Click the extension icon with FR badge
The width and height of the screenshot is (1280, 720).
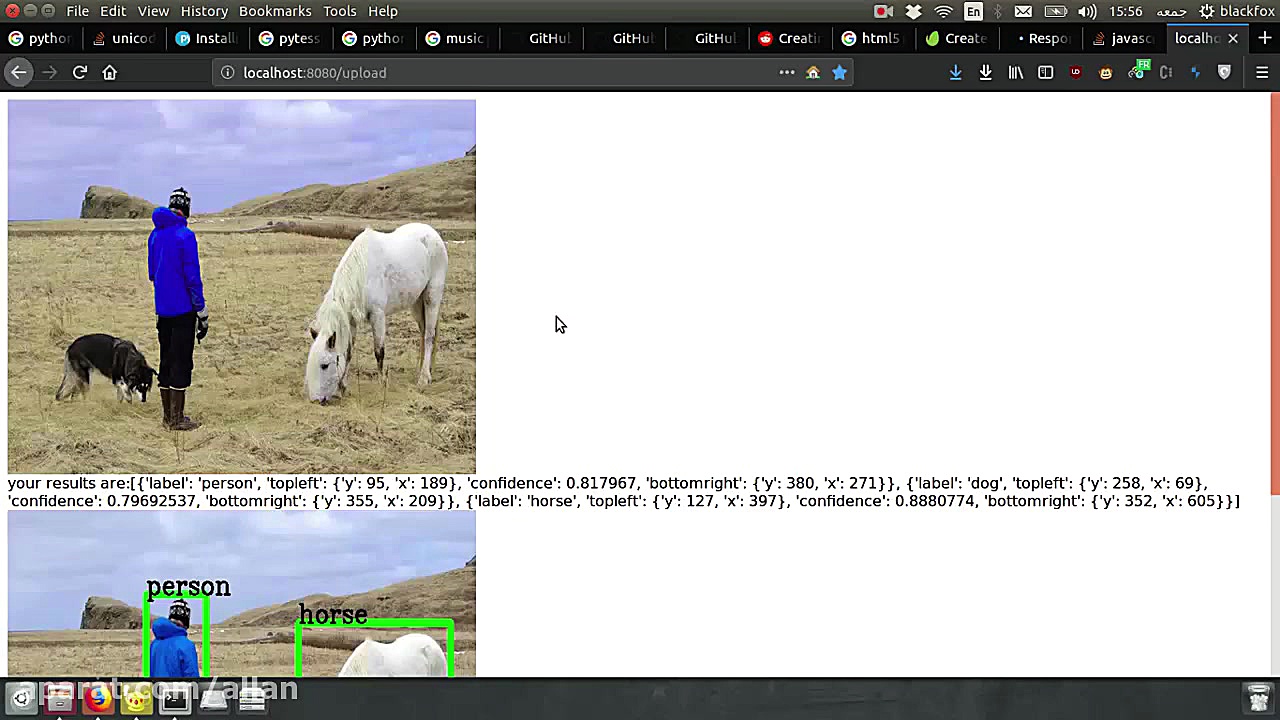coord(1137,71)
